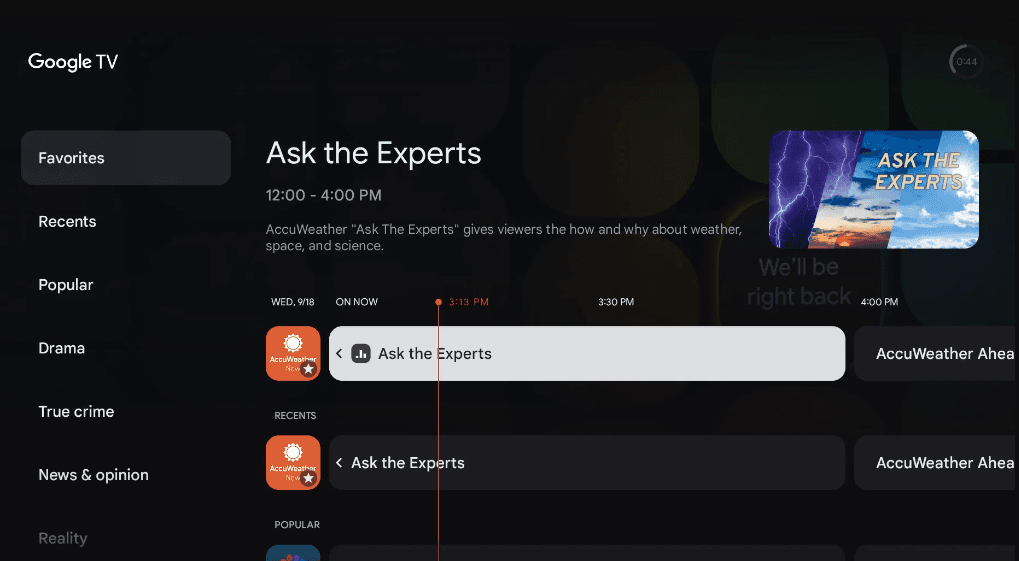Select AccuWeather Ahead in the Recents row

936,462
